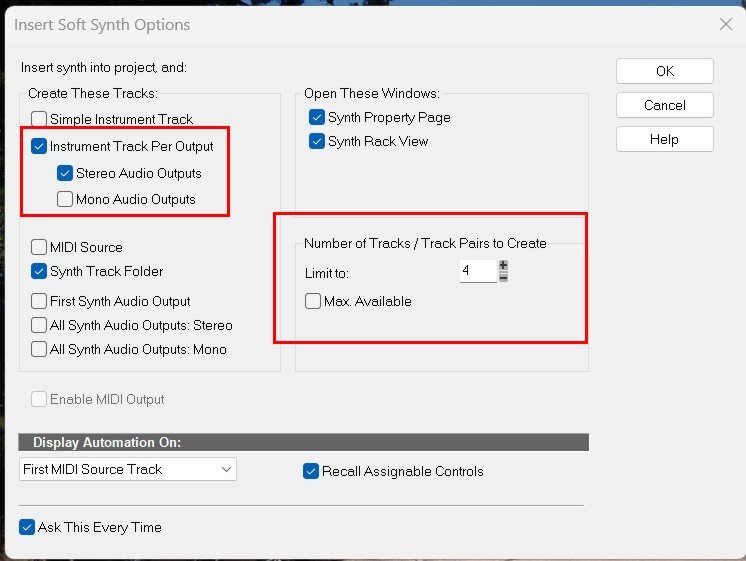
Task: Check the MIDI Source option
Action: [40, 247]
